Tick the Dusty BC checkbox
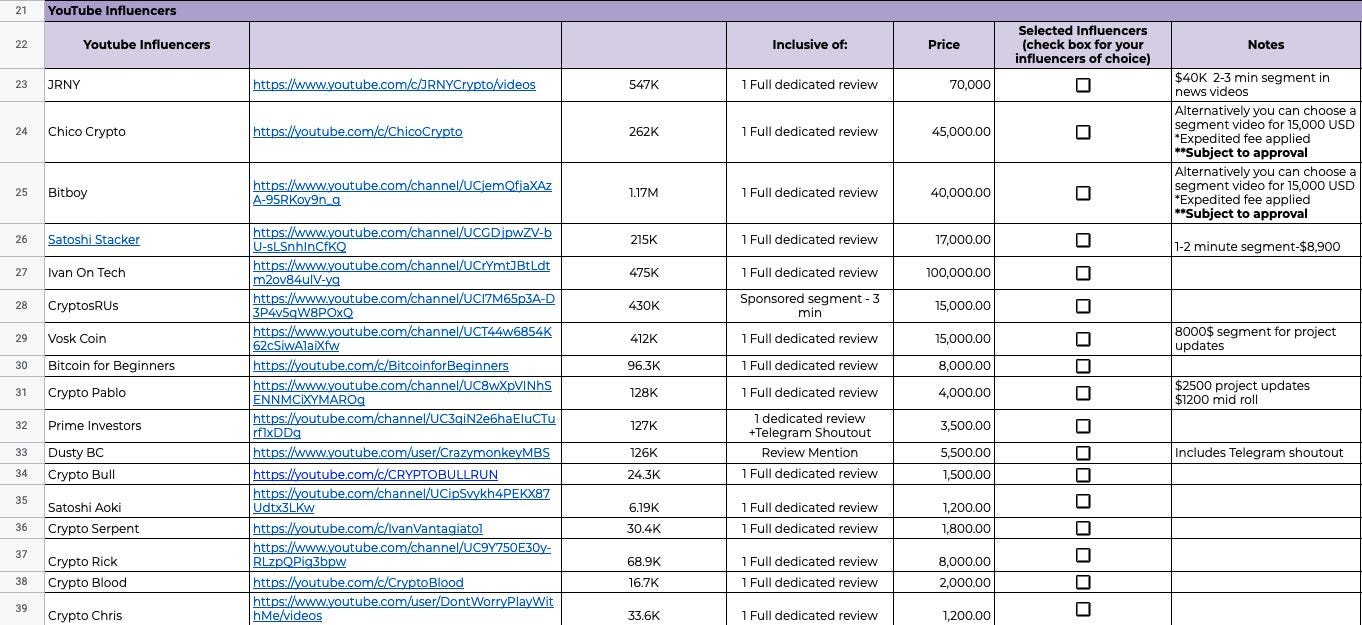The height and width of the screenshot is (625, 1362). tap(1082, 453)
